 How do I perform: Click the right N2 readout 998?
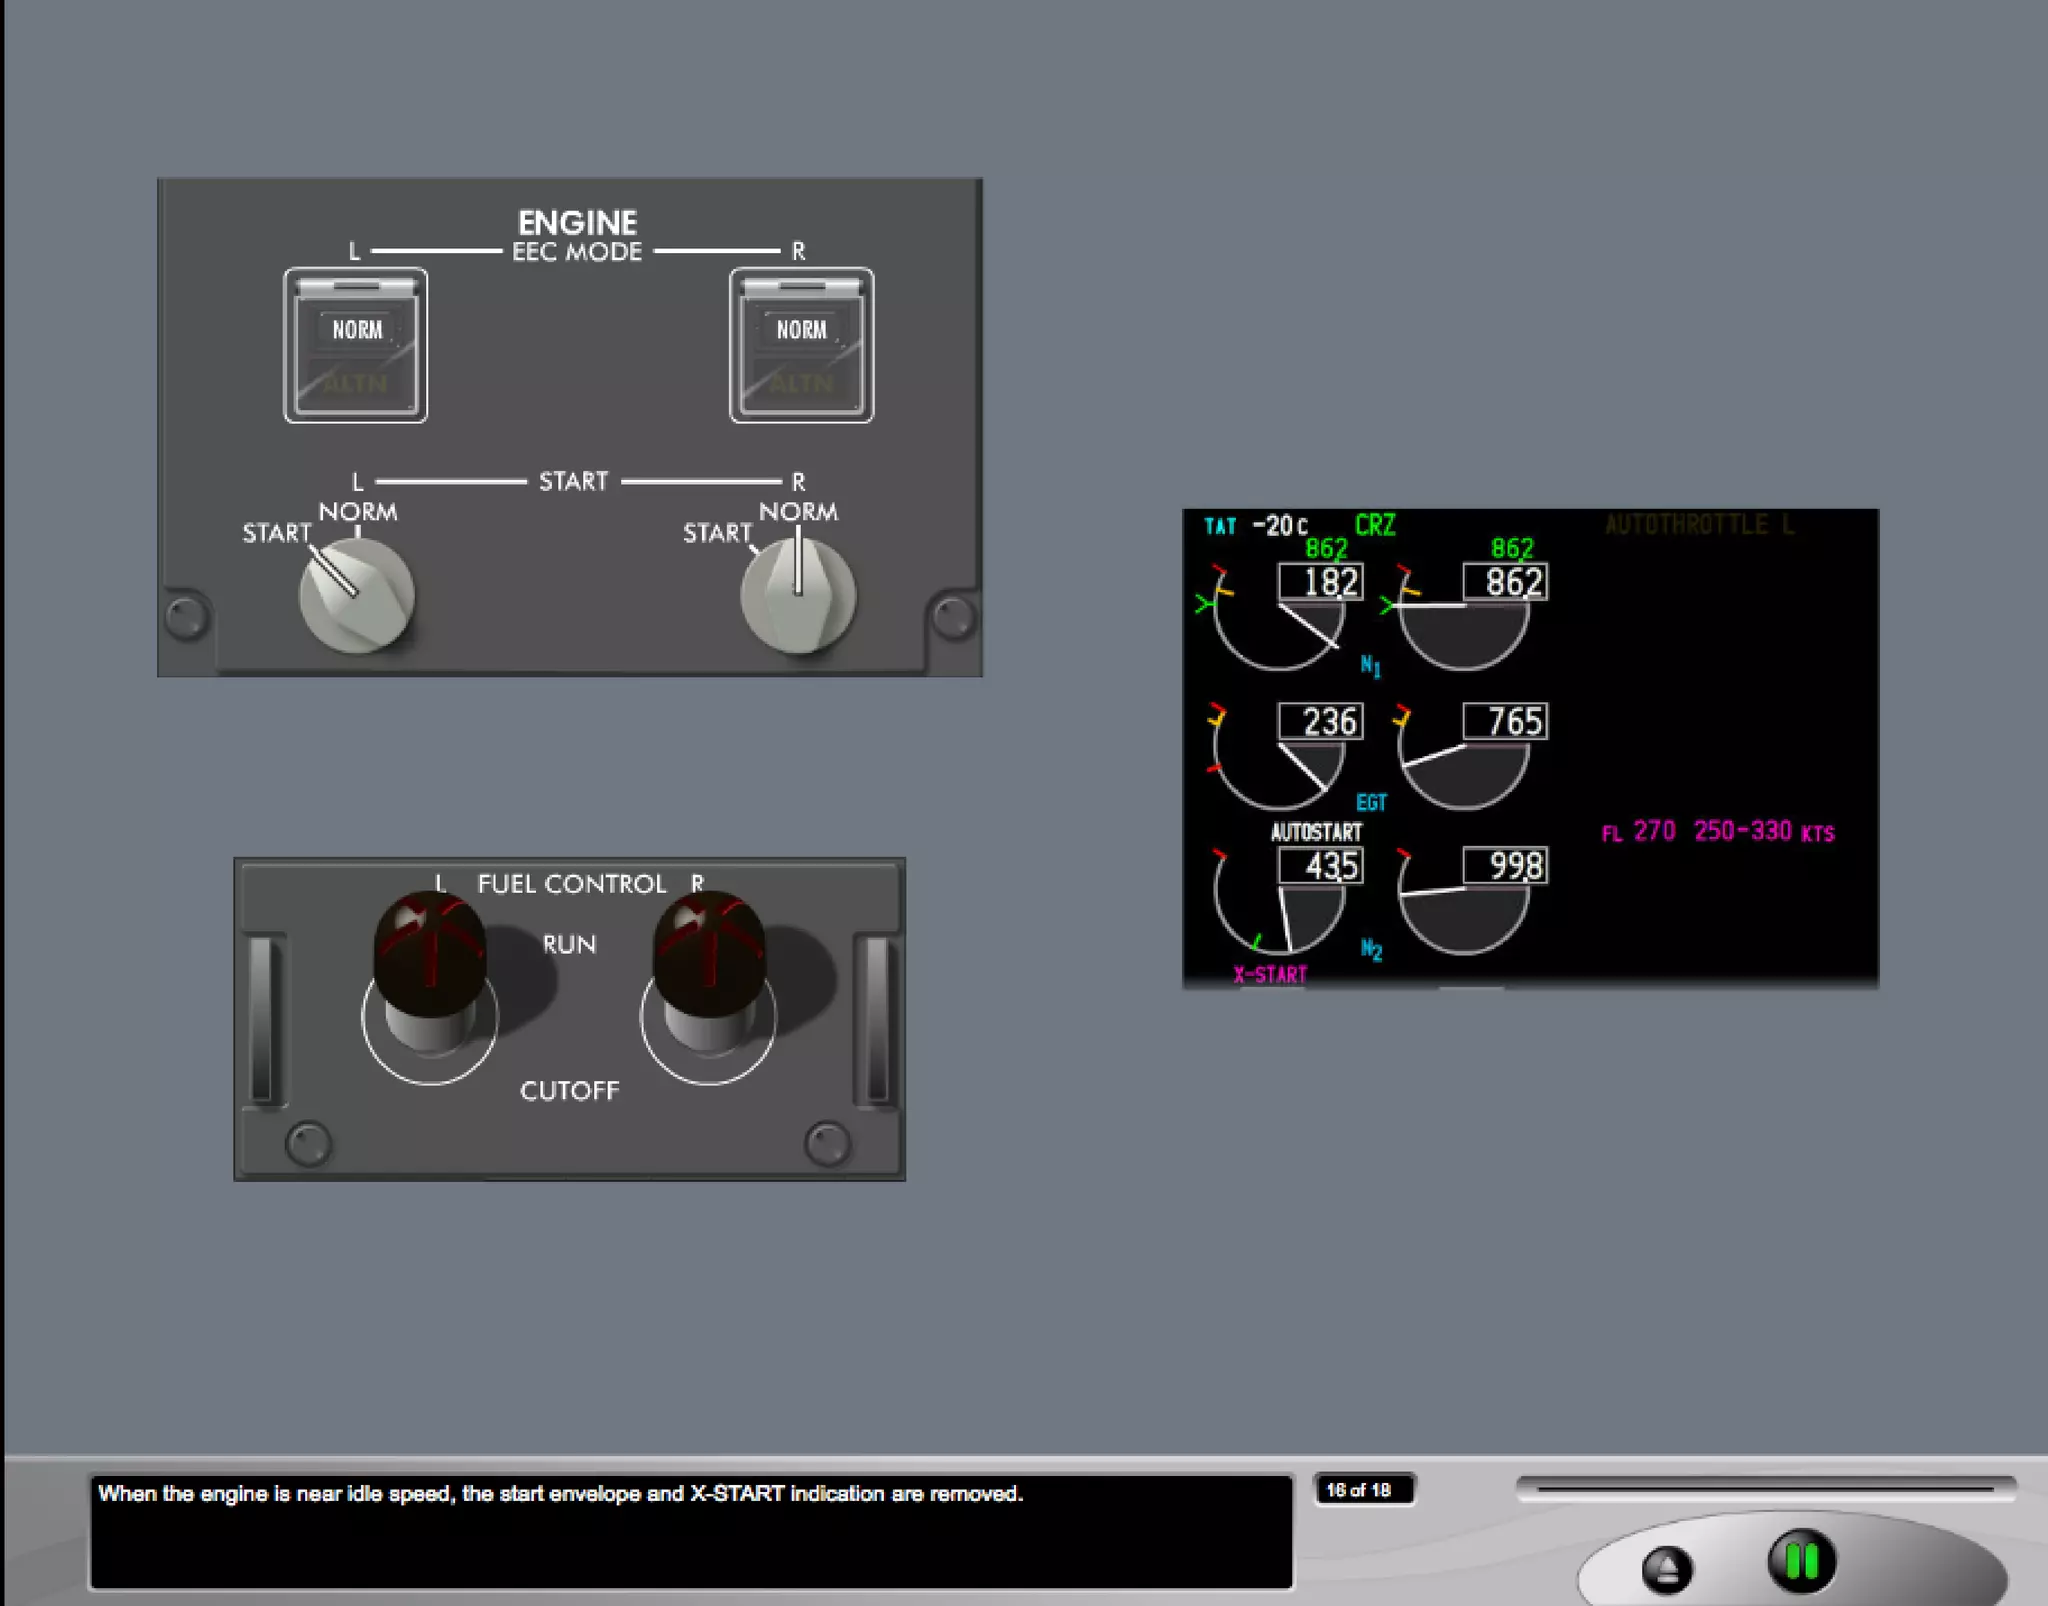click(1505, 866)
